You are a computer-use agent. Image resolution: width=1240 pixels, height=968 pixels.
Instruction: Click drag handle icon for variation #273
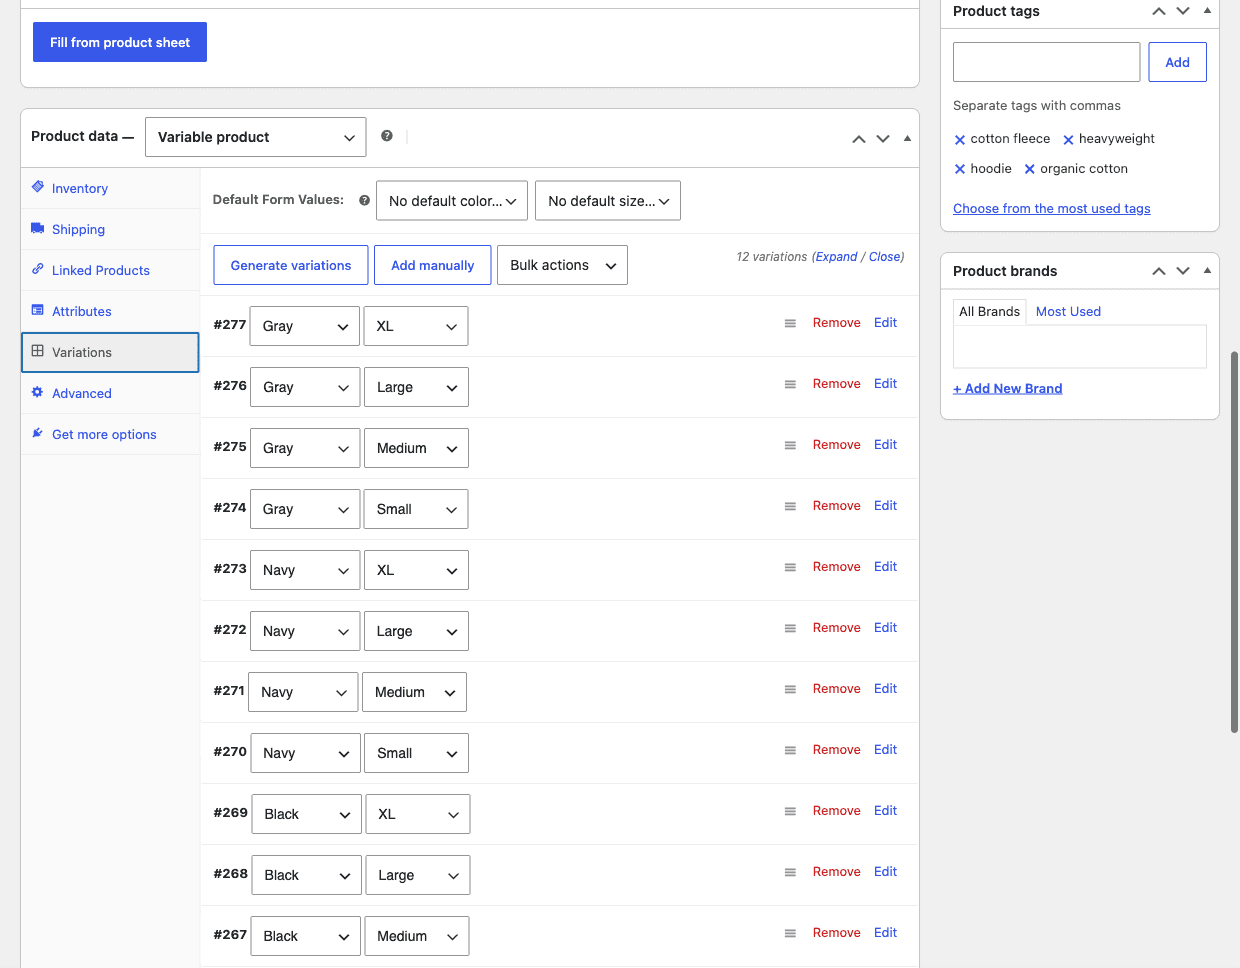click(790, 567)
